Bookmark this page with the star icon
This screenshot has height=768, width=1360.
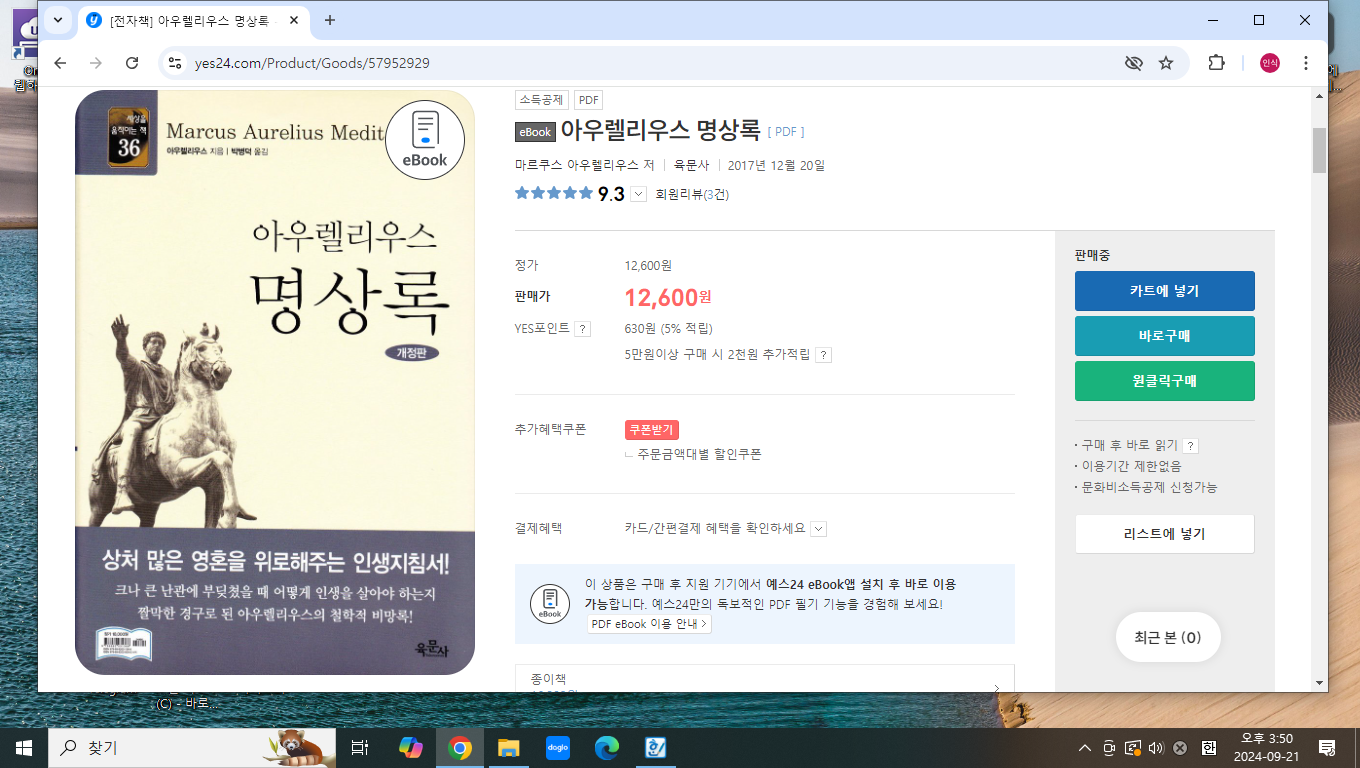tap(1166, 63)
